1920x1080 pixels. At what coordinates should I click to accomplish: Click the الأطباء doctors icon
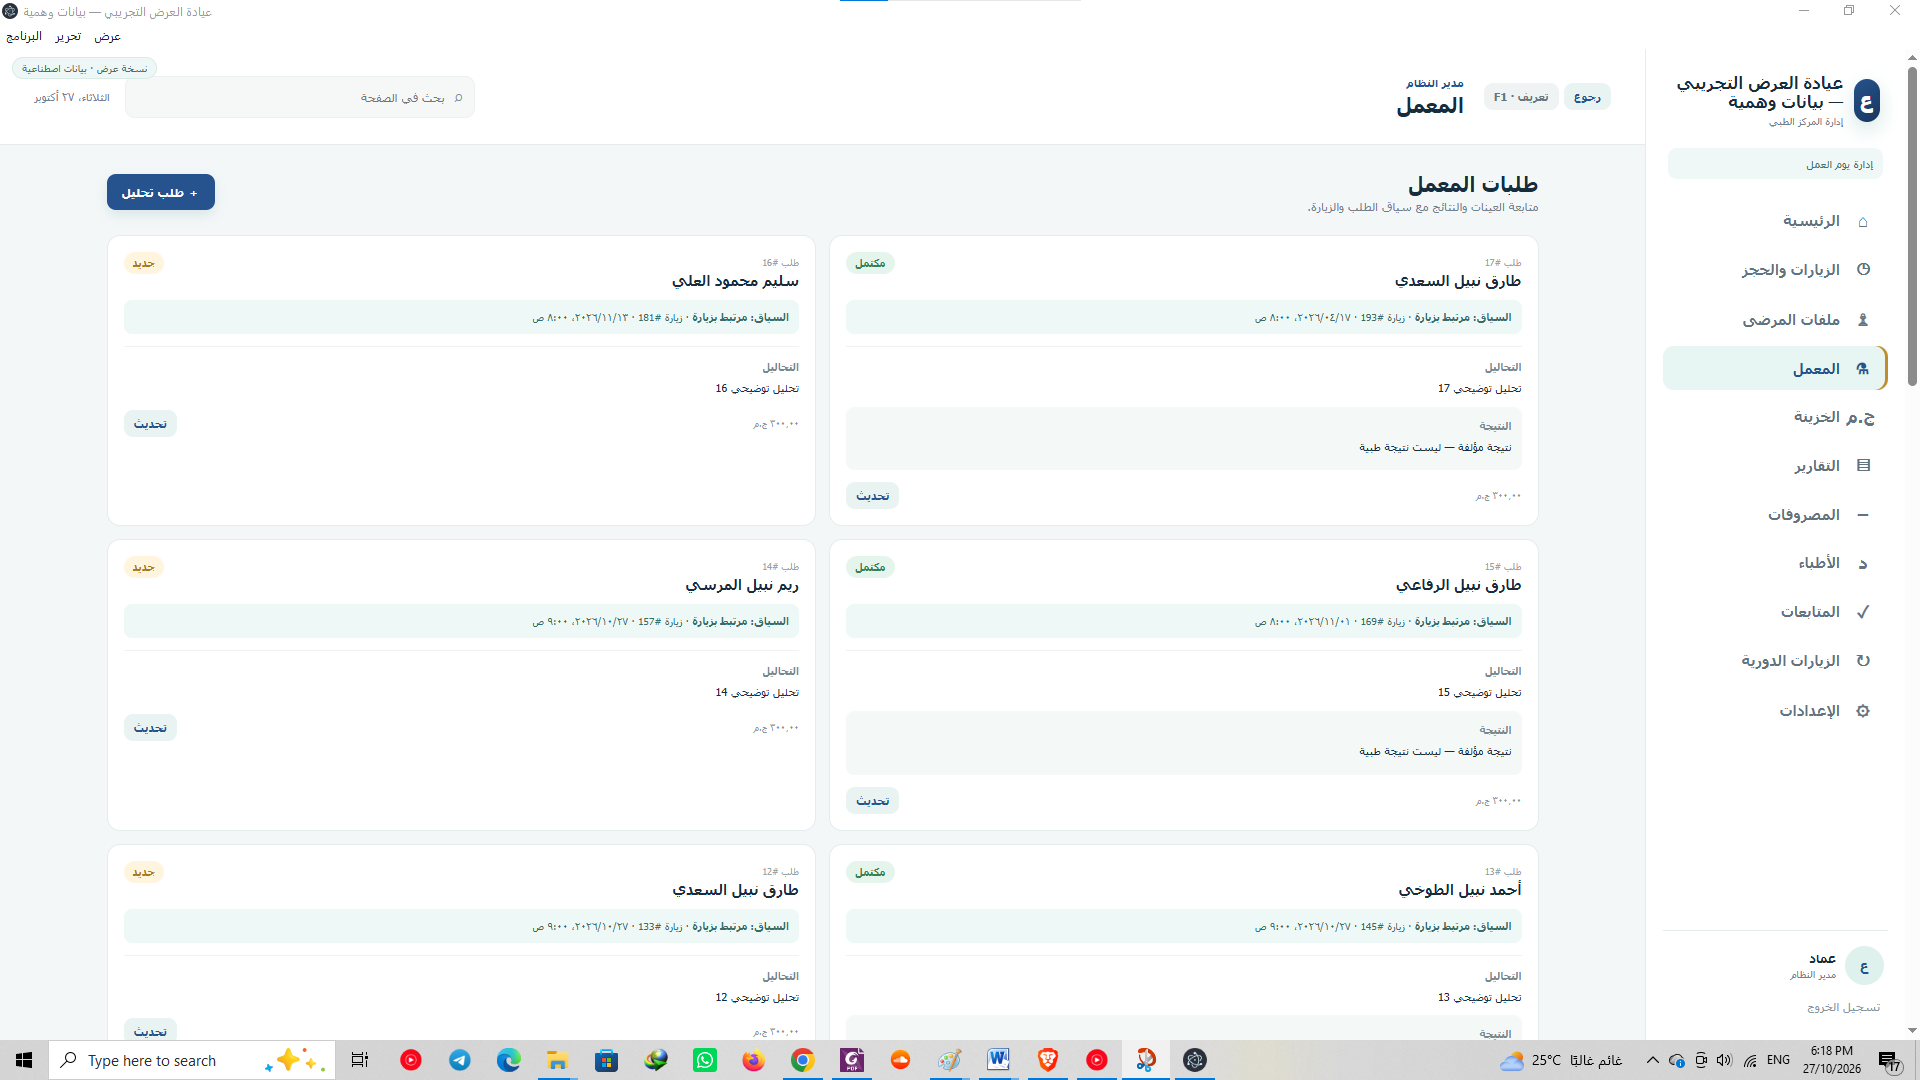(x=1863, y=563)
